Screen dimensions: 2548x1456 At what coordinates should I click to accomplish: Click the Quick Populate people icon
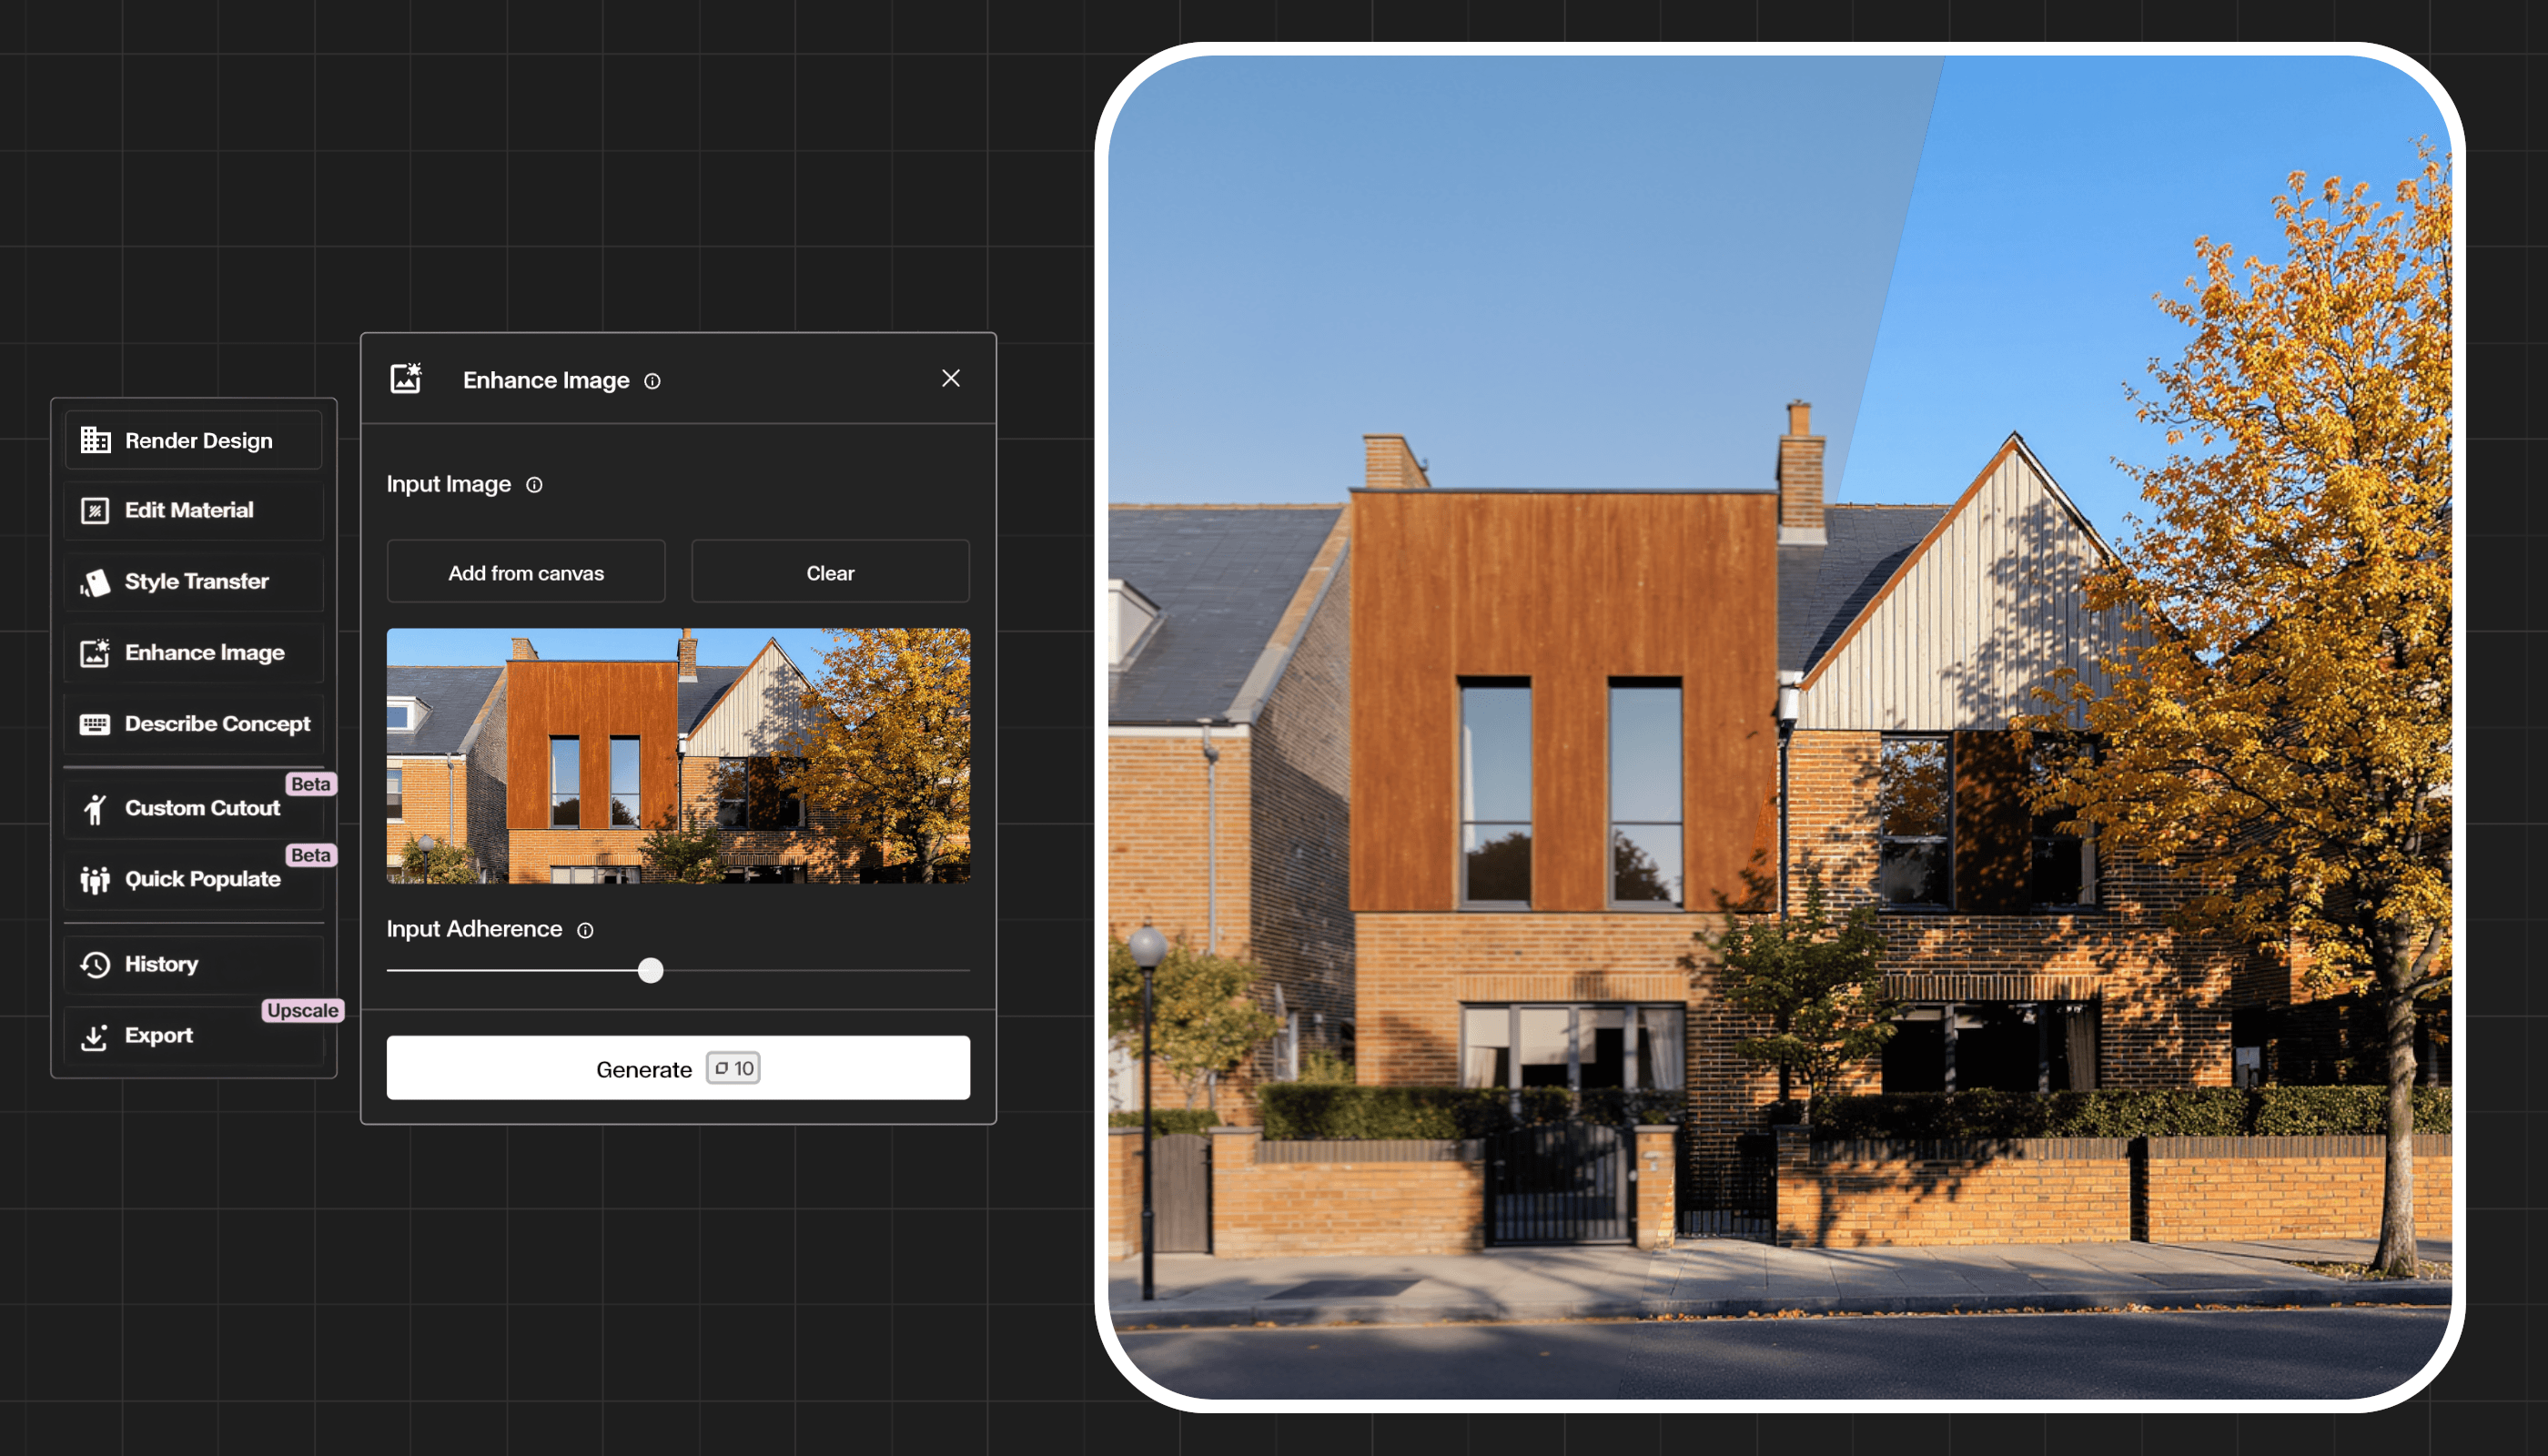coord(95,880)
